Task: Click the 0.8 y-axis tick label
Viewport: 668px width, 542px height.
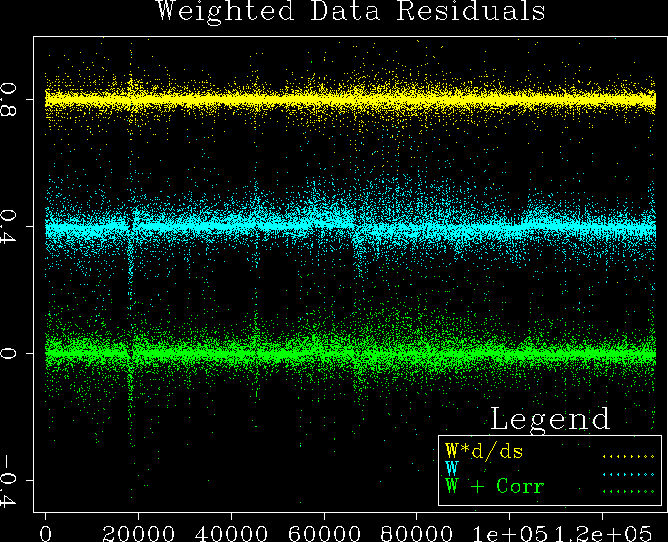Action: pyautogui.click(x=12, y=100)
